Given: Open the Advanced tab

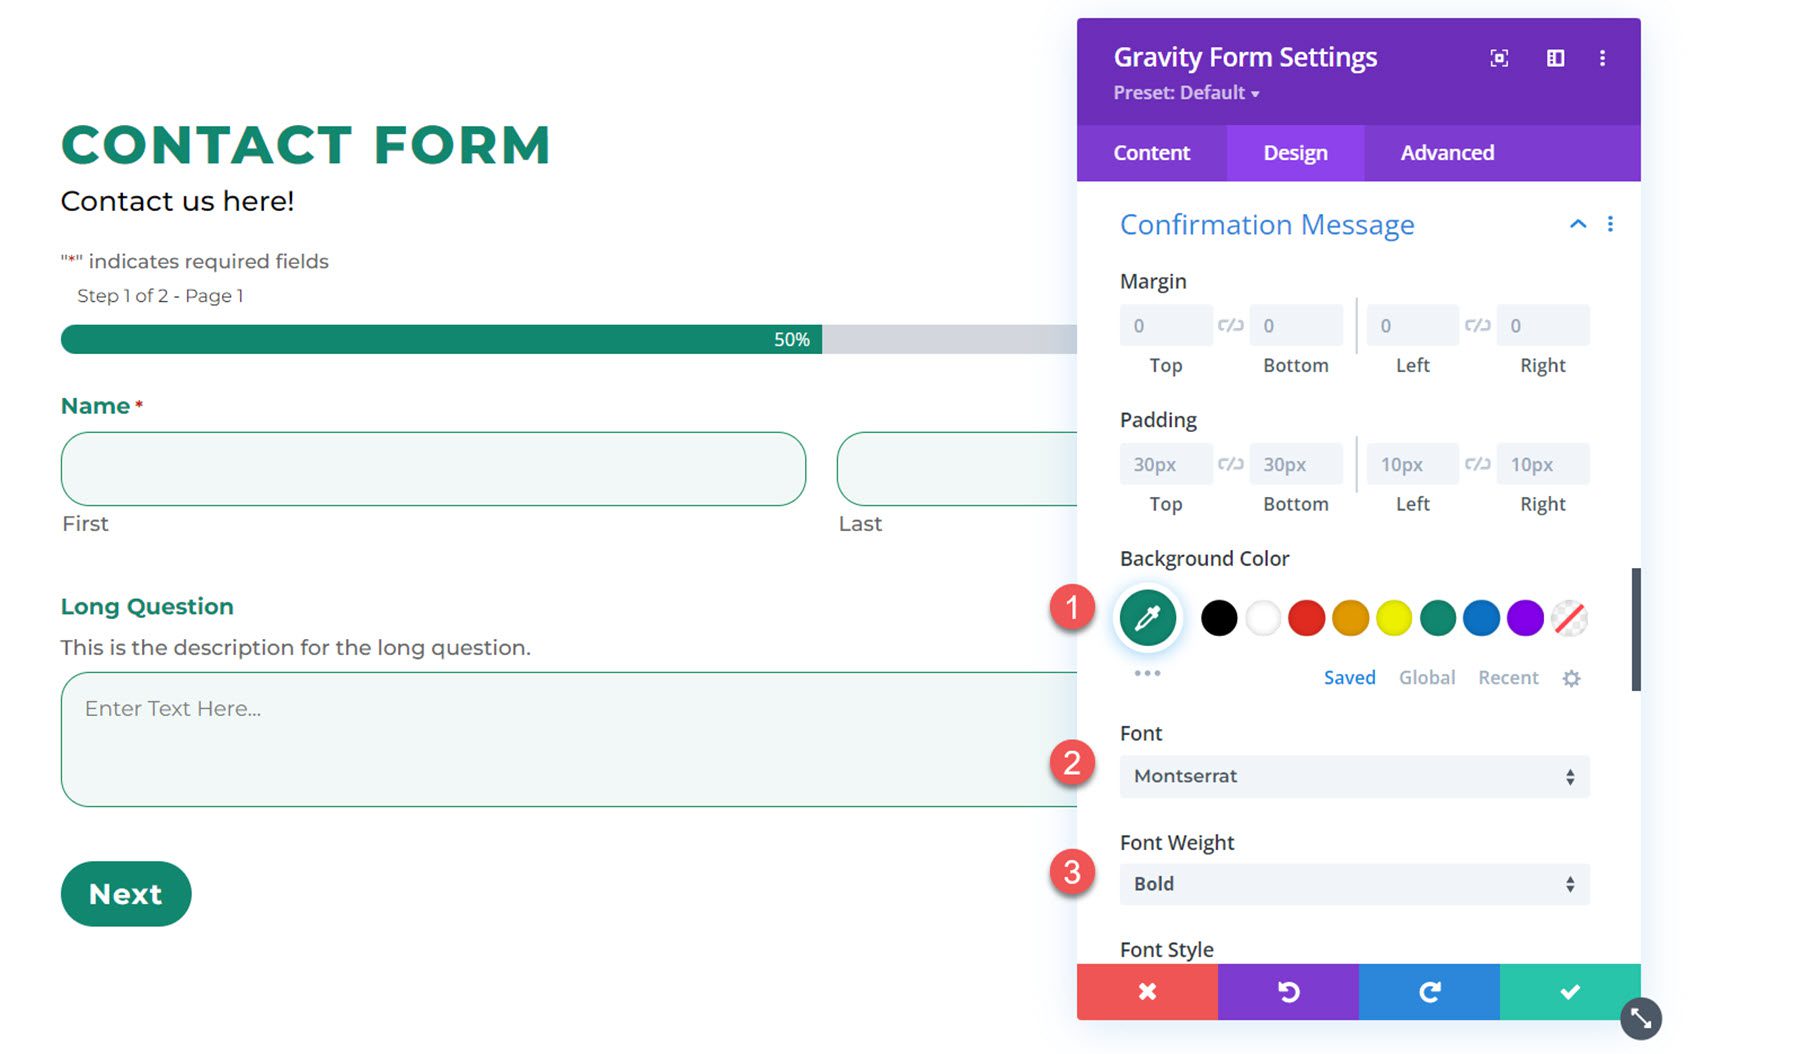Looking at the screenshot, I should point(1446,152).
